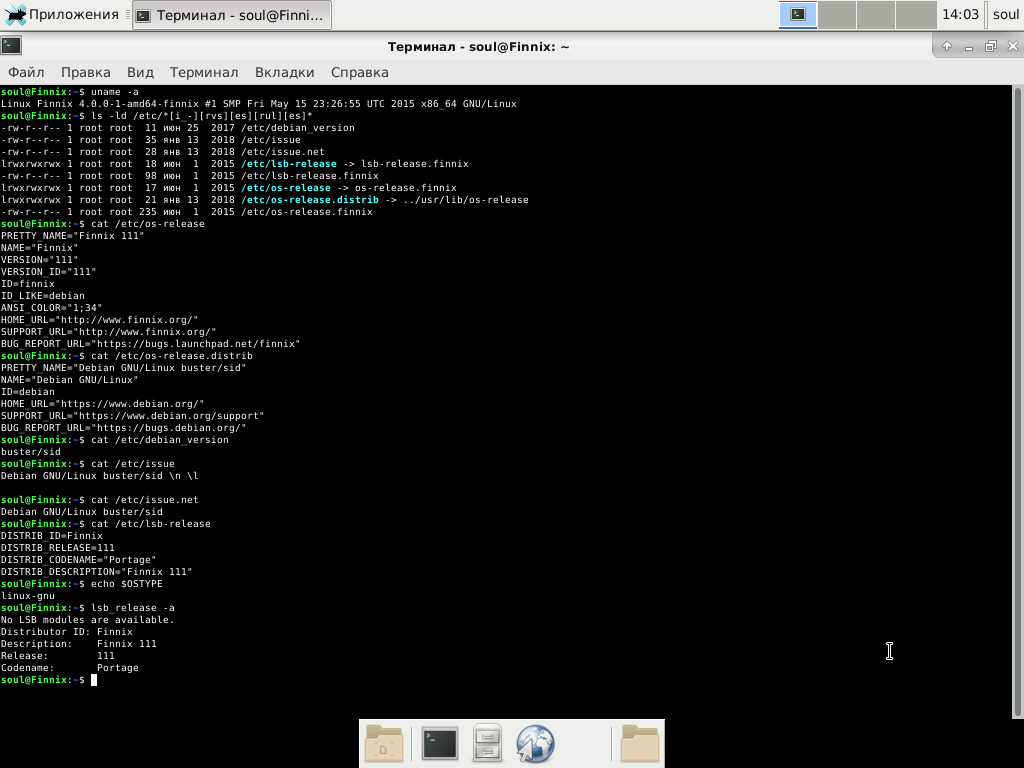Screen dimensions: 1024x768
Task: Open the desktop folder icon in the dock
Action: 384,743
